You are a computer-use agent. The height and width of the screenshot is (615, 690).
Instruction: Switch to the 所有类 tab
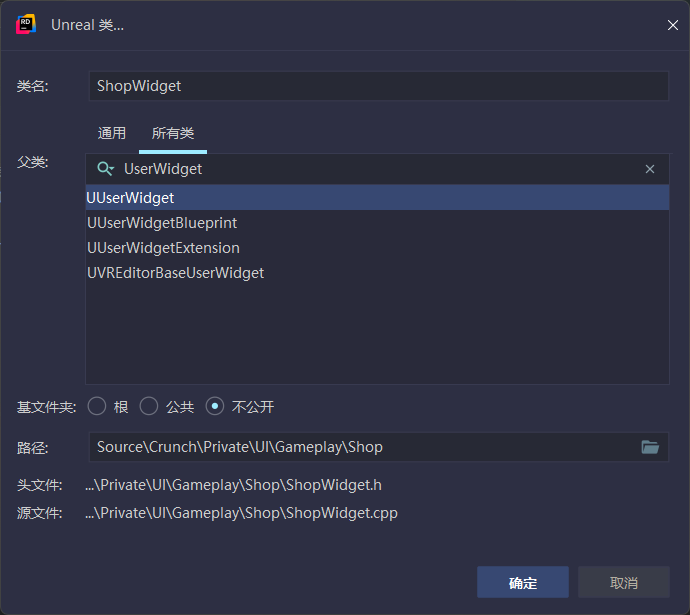click(173, 133)
